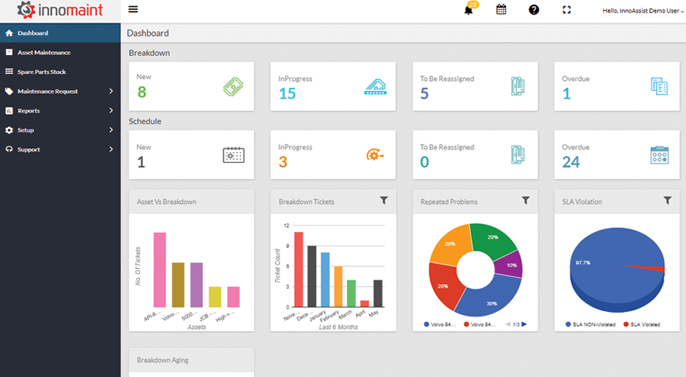Screen dimensions: 686x377
Task: Click the help question mark icon
Action: pos(534,10)
